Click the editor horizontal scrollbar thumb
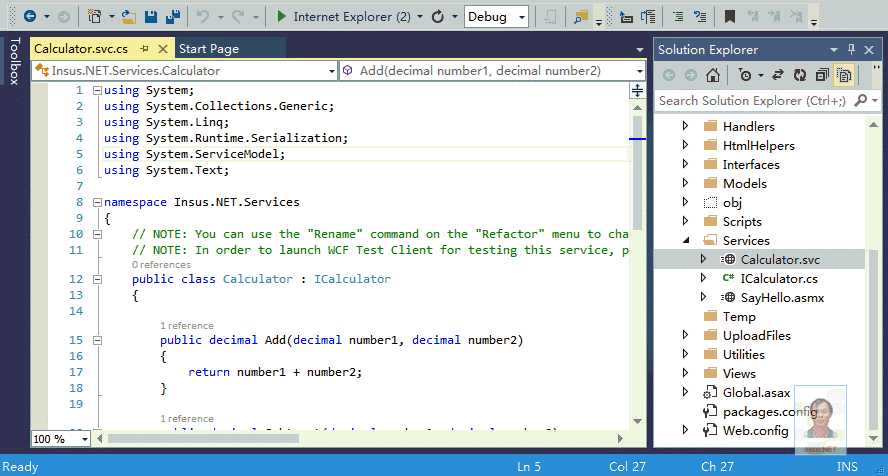Screen dimensions: 888x476 tap(203, 439)
